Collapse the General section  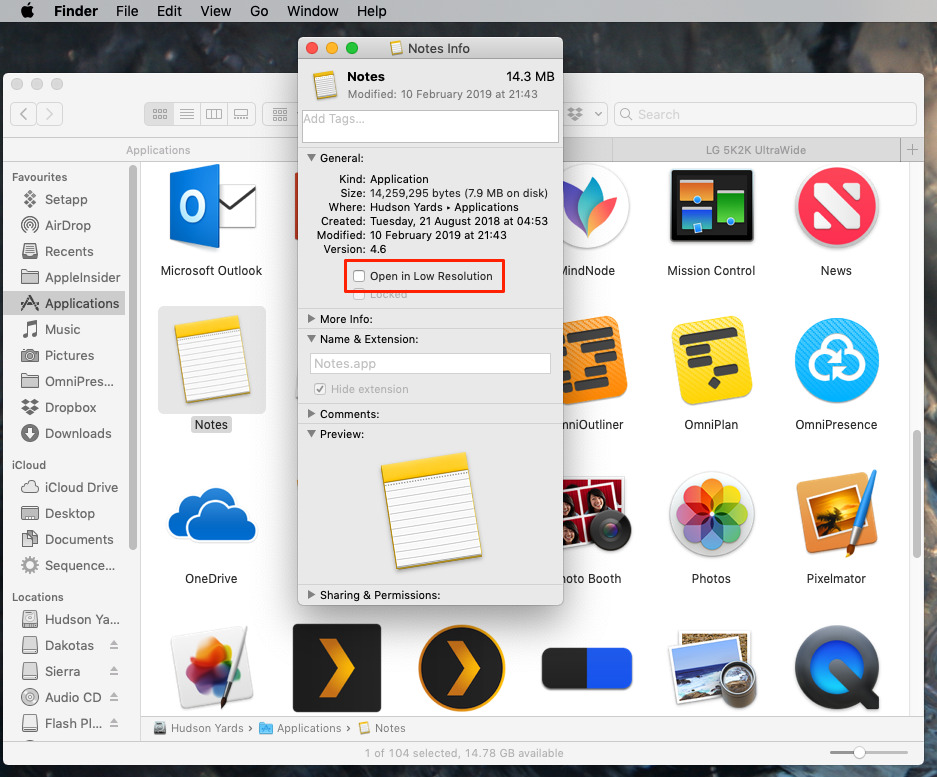tap(311, 158)
